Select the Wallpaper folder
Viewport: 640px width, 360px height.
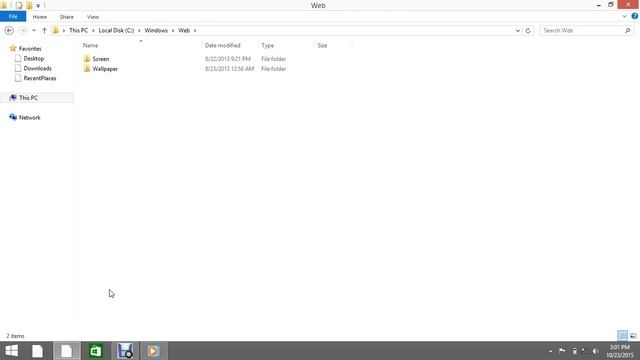tap(105, 69)
